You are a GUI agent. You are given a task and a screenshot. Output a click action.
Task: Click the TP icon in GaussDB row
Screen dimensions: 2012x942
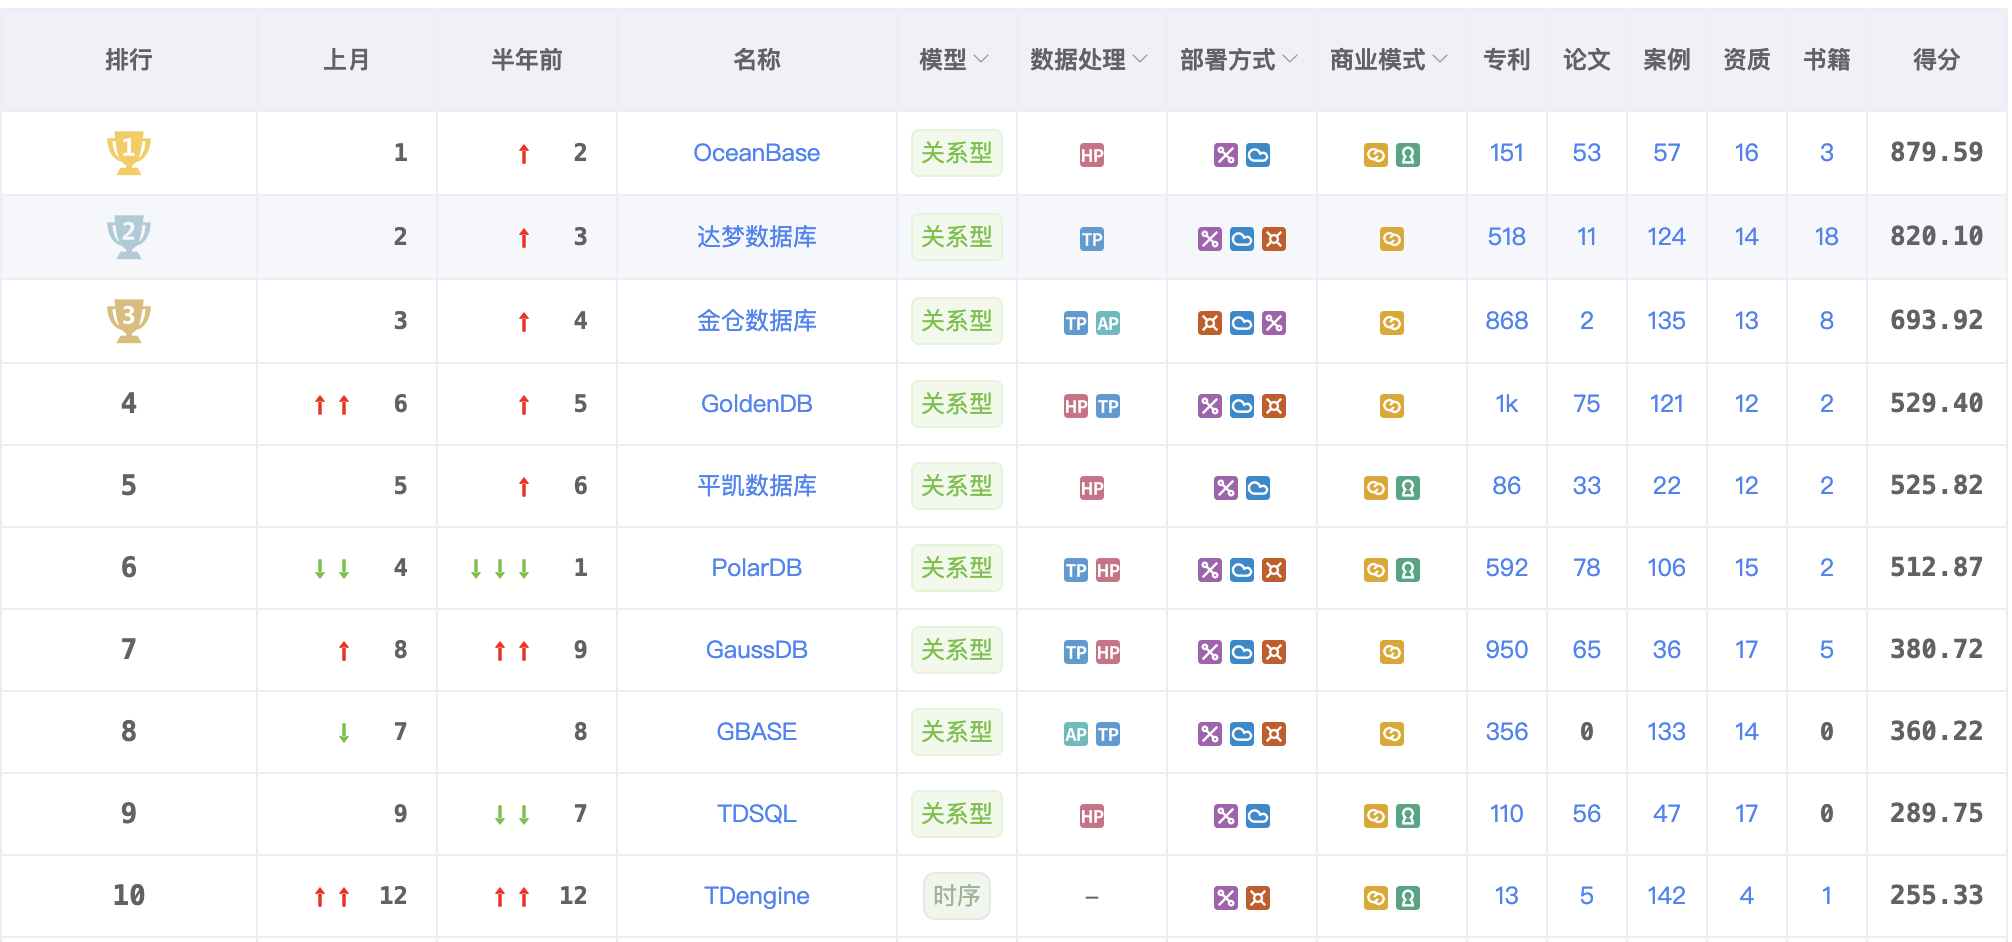pos(1076,652)
